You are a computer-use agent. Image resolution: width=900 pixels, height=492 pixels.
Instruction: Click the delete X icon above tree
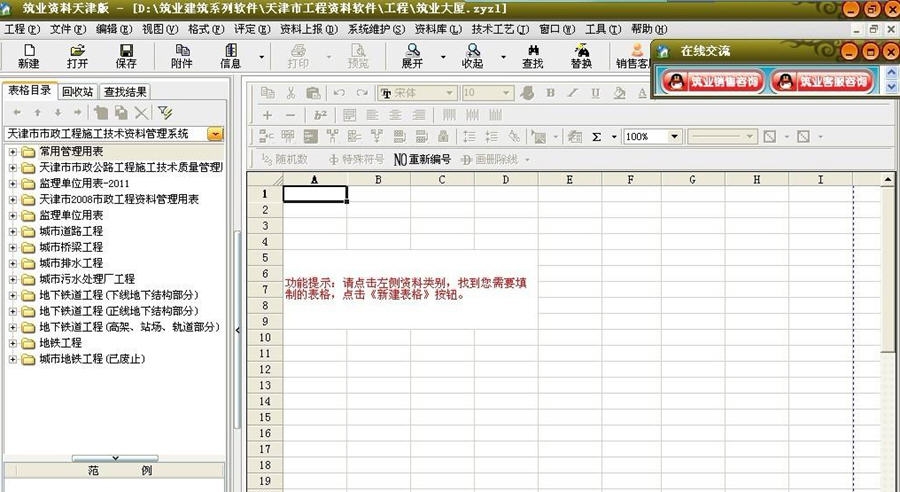coord(141,113)
